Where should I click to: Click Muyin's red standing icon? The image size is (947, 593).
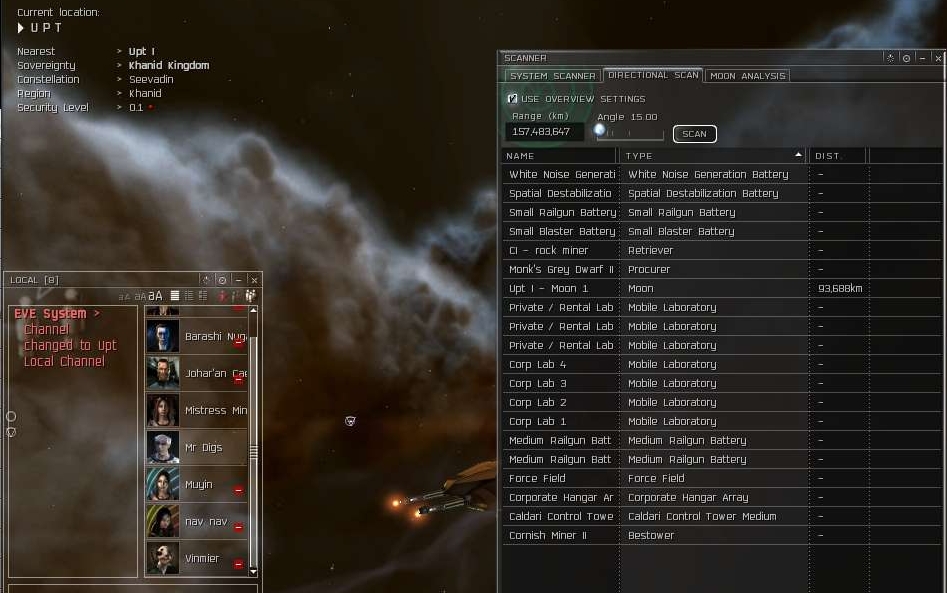[x=239, y=490]
